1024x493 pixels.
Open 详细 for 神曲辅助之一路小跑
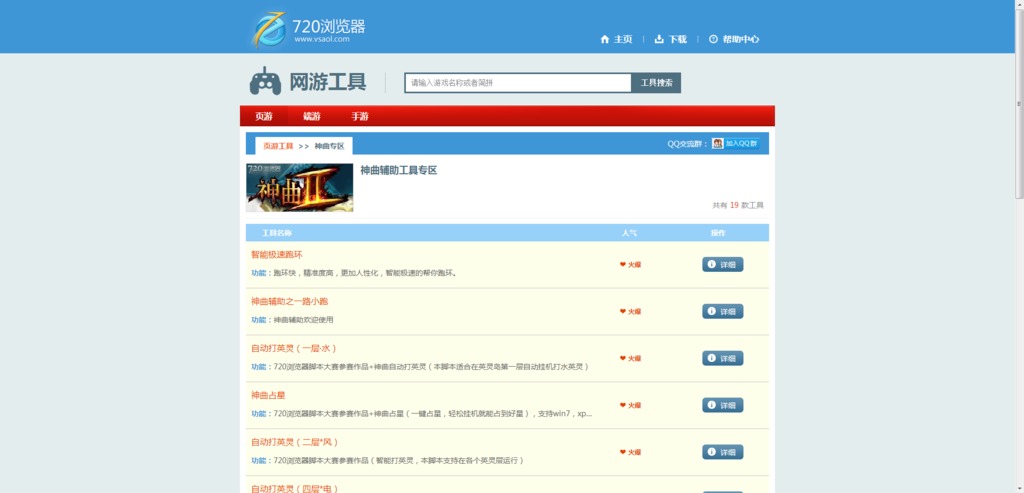[722, 311]
